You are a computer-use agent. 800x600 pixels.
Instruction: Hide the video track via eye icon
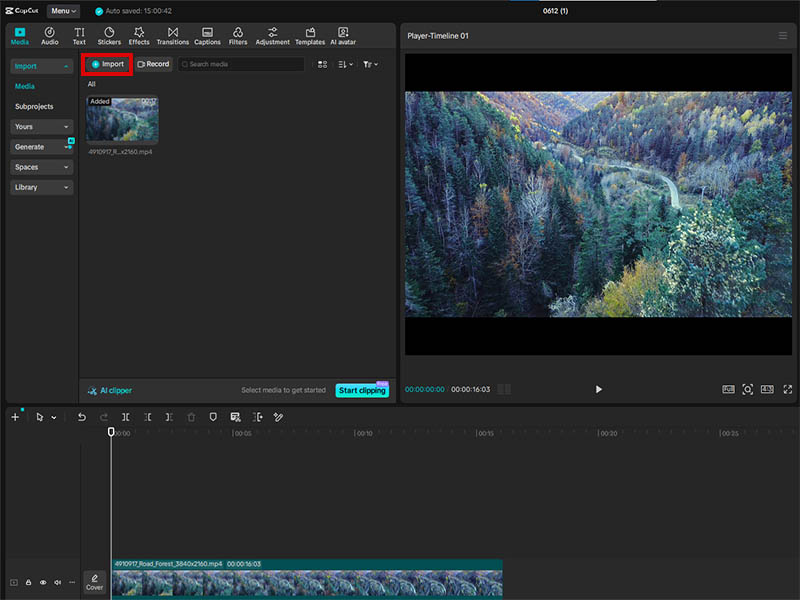tap(43, 582)
